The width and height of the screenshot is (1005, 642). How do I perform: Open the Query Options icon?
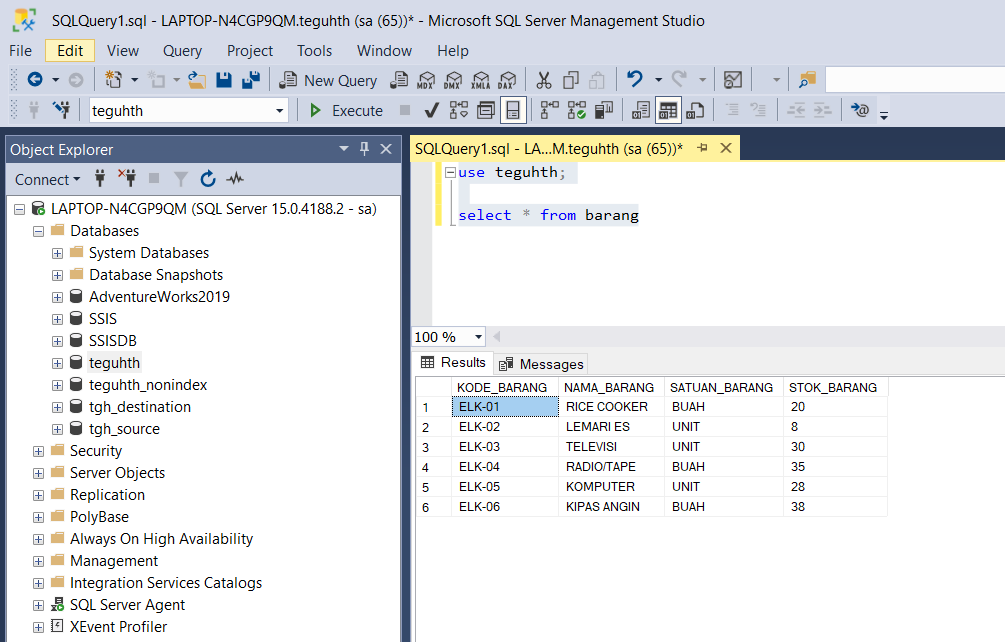pos(486,110)
